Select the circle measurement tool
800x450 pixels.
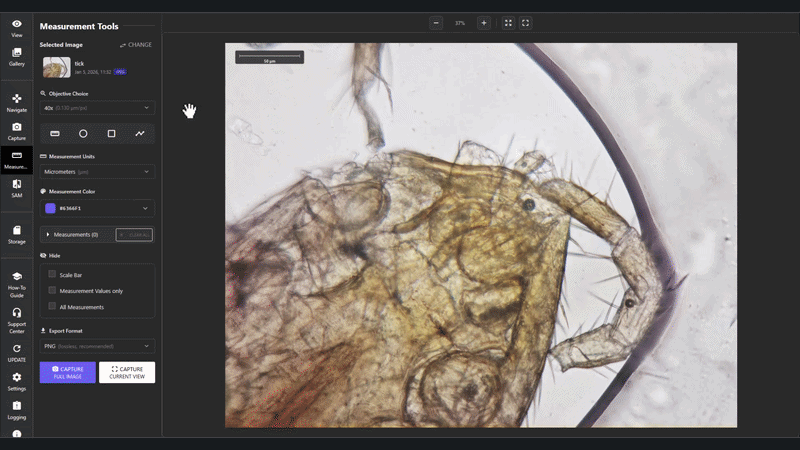click(x=83, y=133)
